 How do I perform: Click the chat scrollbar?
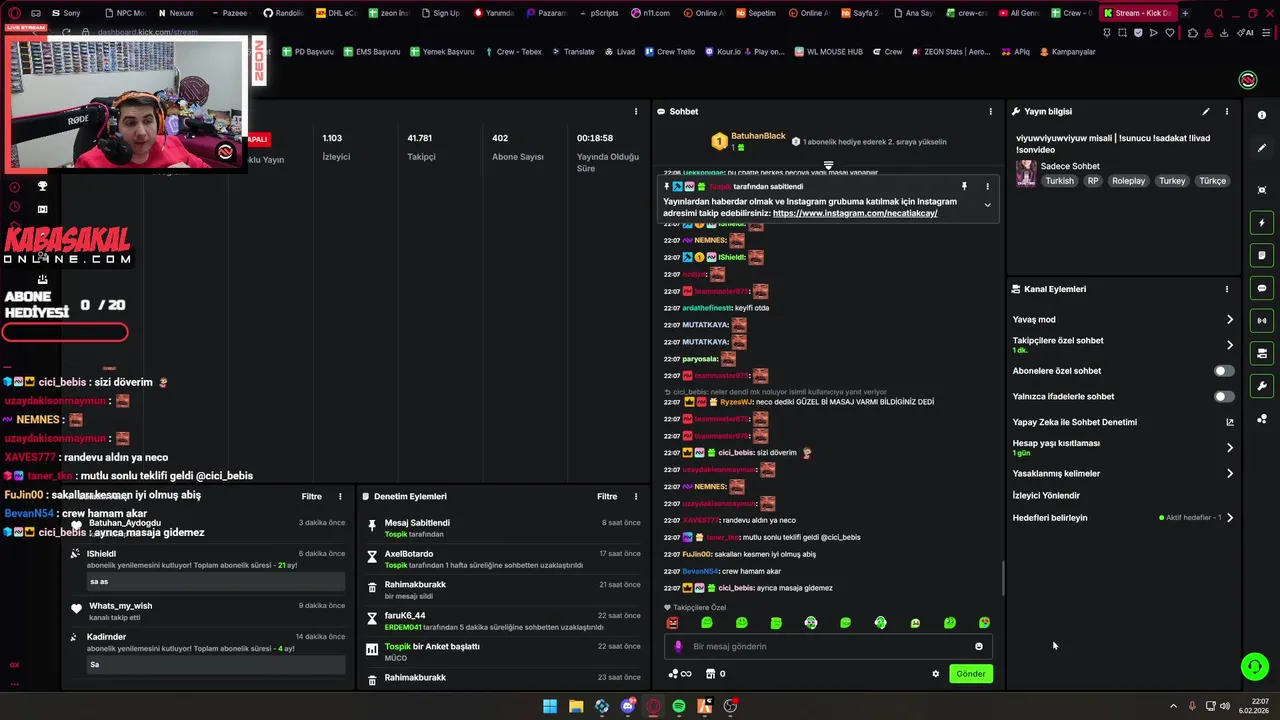1003,577
